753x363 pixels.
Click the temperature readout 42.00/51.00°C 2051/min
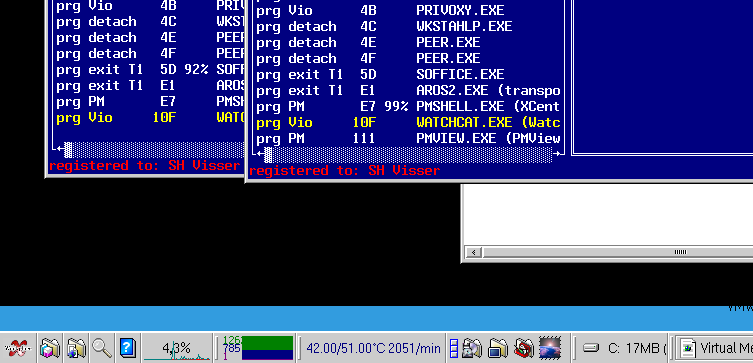(x=373, y=348)
